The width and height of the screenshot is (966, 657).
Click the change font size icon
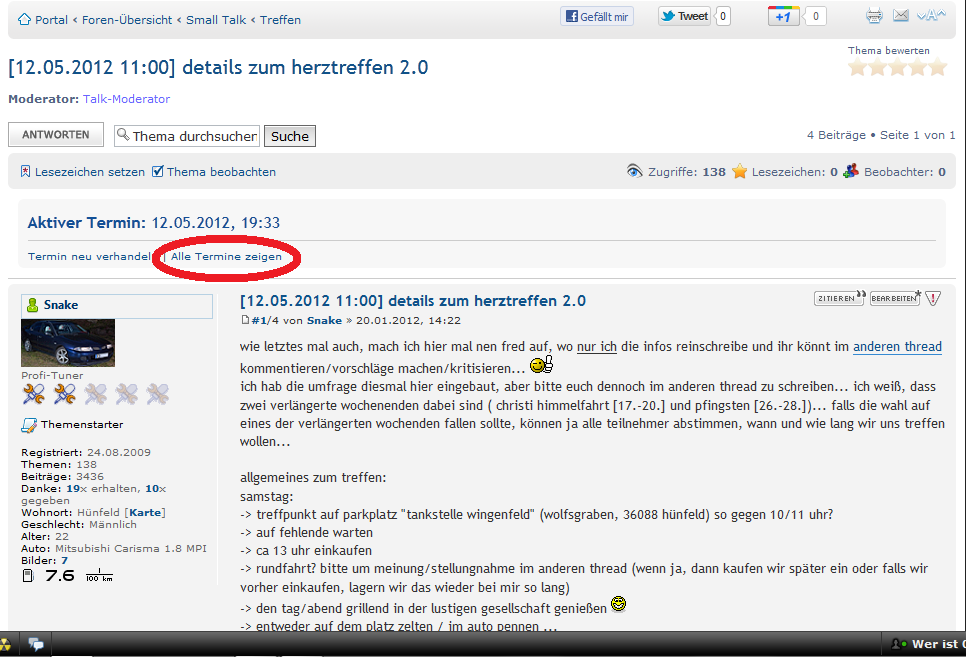click(x=931, y=16)
